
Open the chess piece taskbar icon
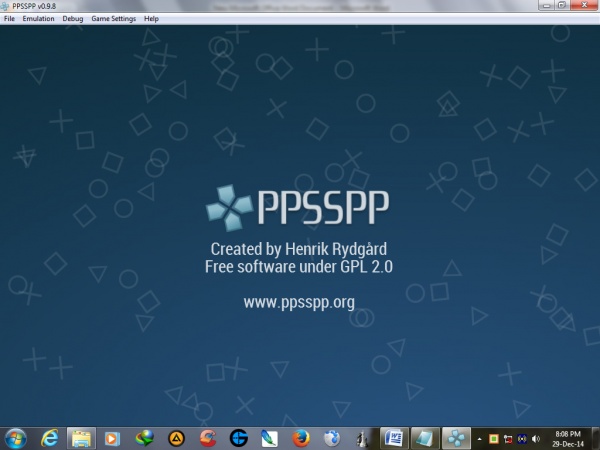(362, 439)
